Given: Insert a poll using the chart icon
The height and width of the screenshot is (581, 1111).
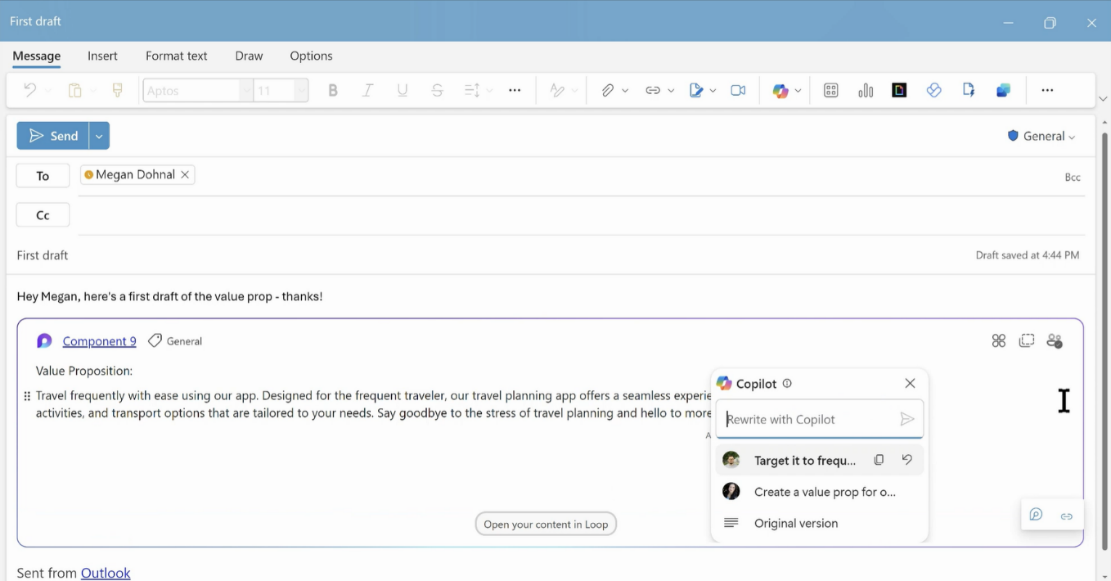Looking at the screenshot, I should [x=864, y=90].
